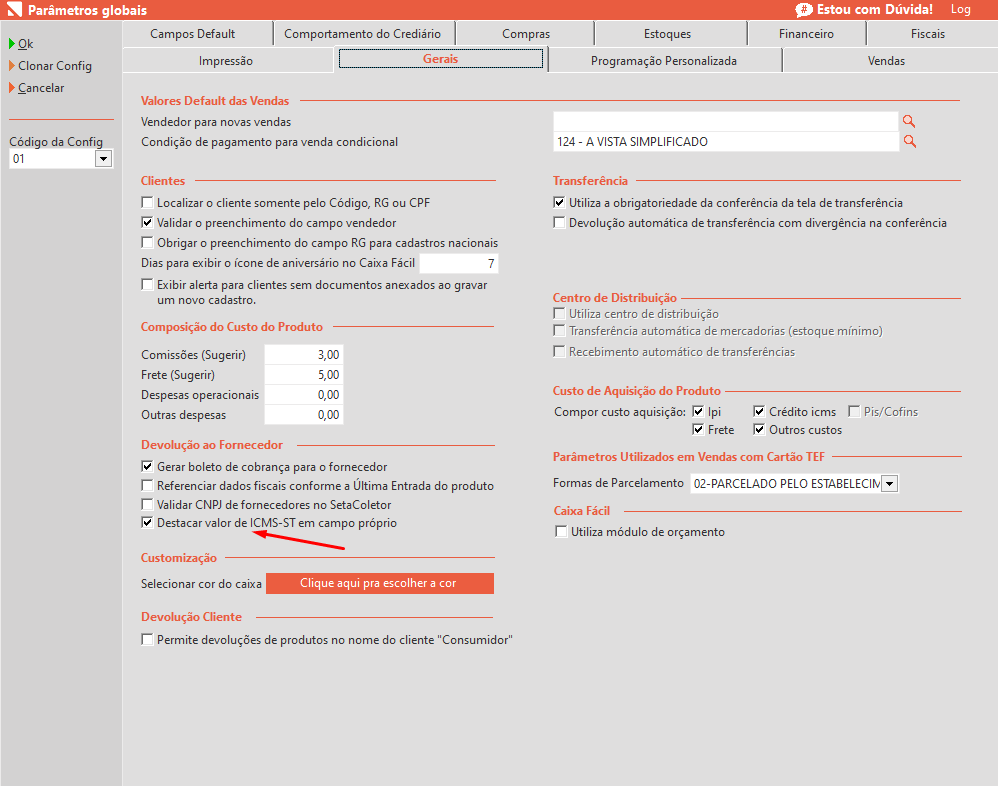Click the Estou com Dúvida chat icon

804,10
